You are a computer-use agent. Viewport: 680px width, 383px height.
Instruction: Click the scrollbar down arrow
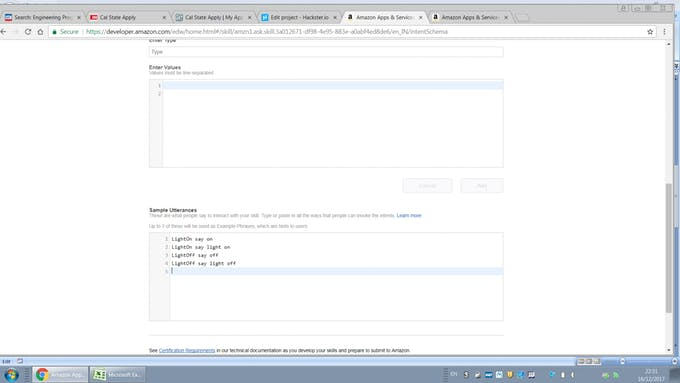click(668, 350)
